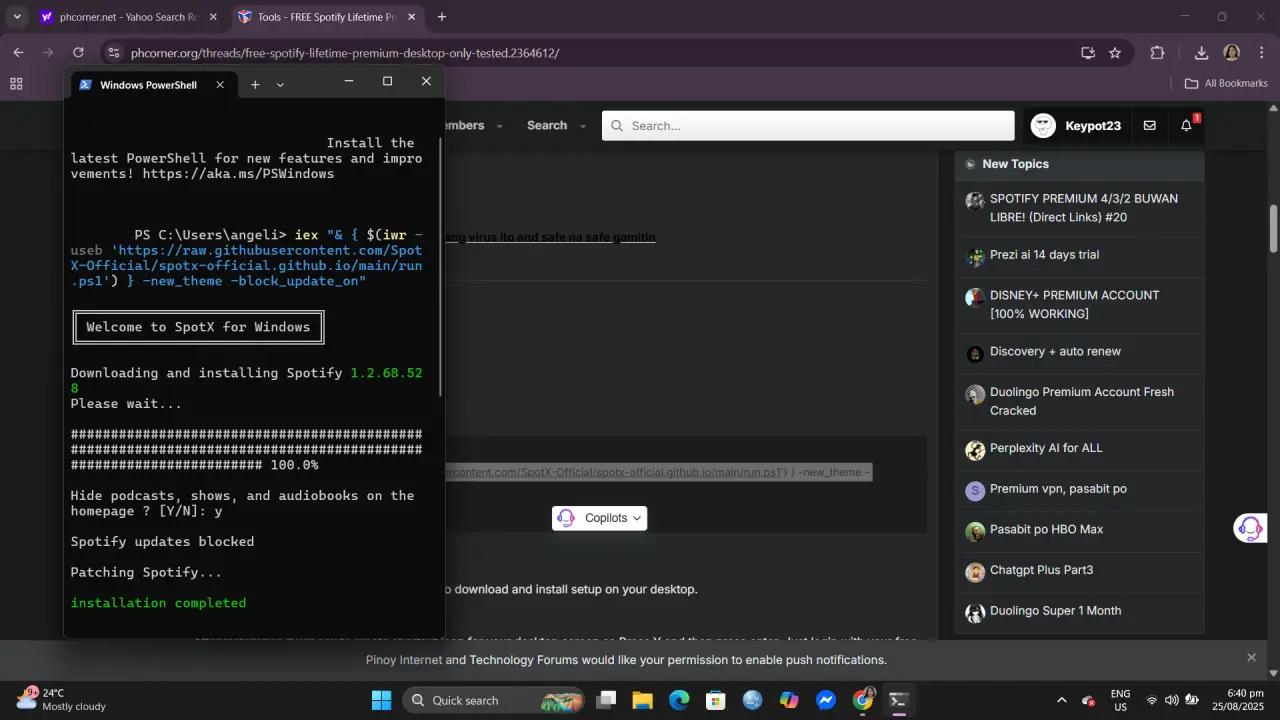The height and width of the screenshot is (720, 1280).
Task: Open File Explorer from taskbar
Action: (x=642, y=700)
